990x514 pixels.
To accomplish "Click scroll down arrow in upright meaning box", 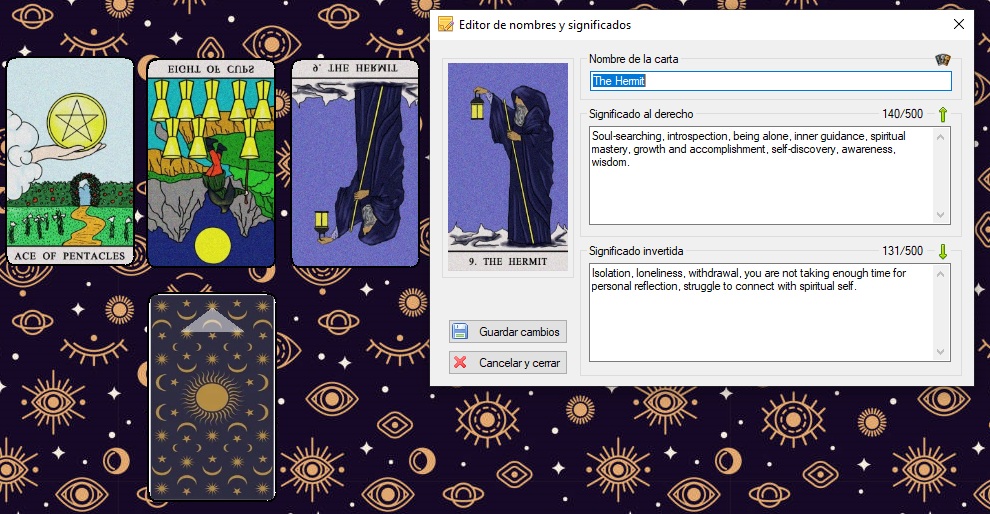I will click(941, 215).
